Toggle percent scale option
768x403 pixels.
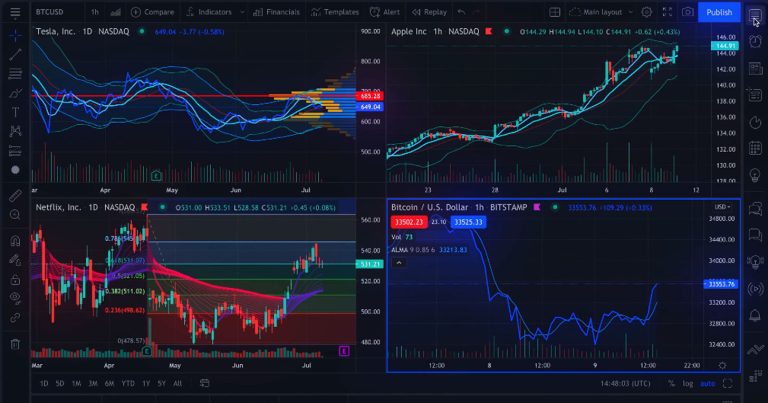click(672, 383)
